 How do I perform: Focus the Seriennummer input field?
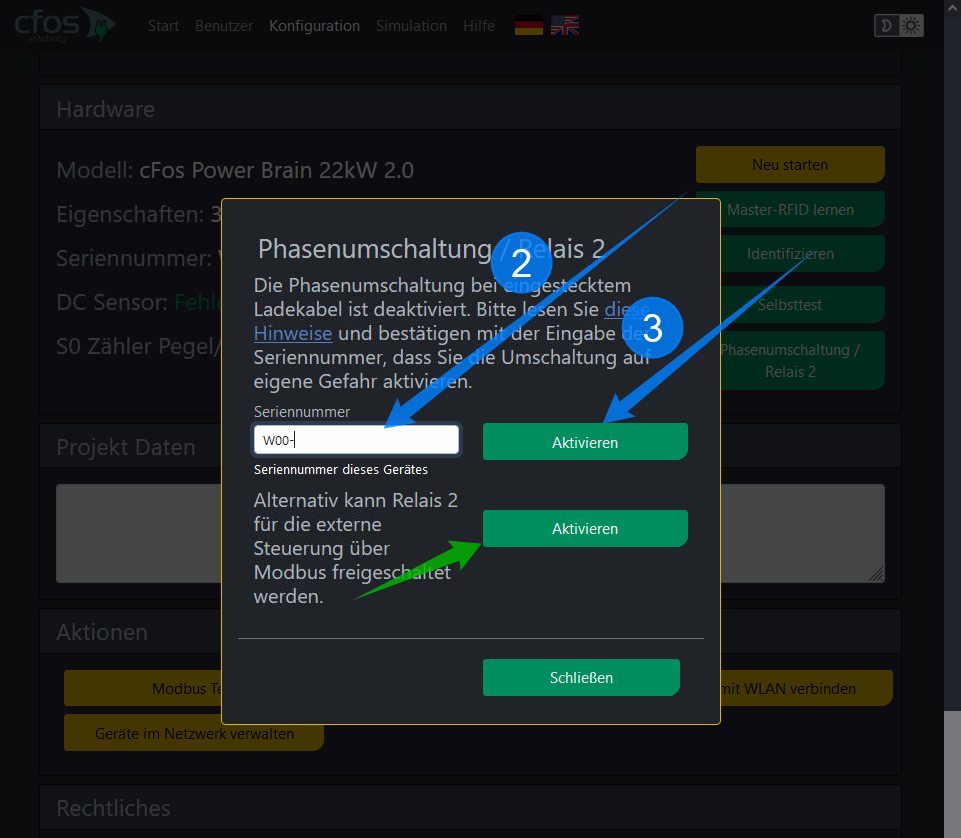356,440
